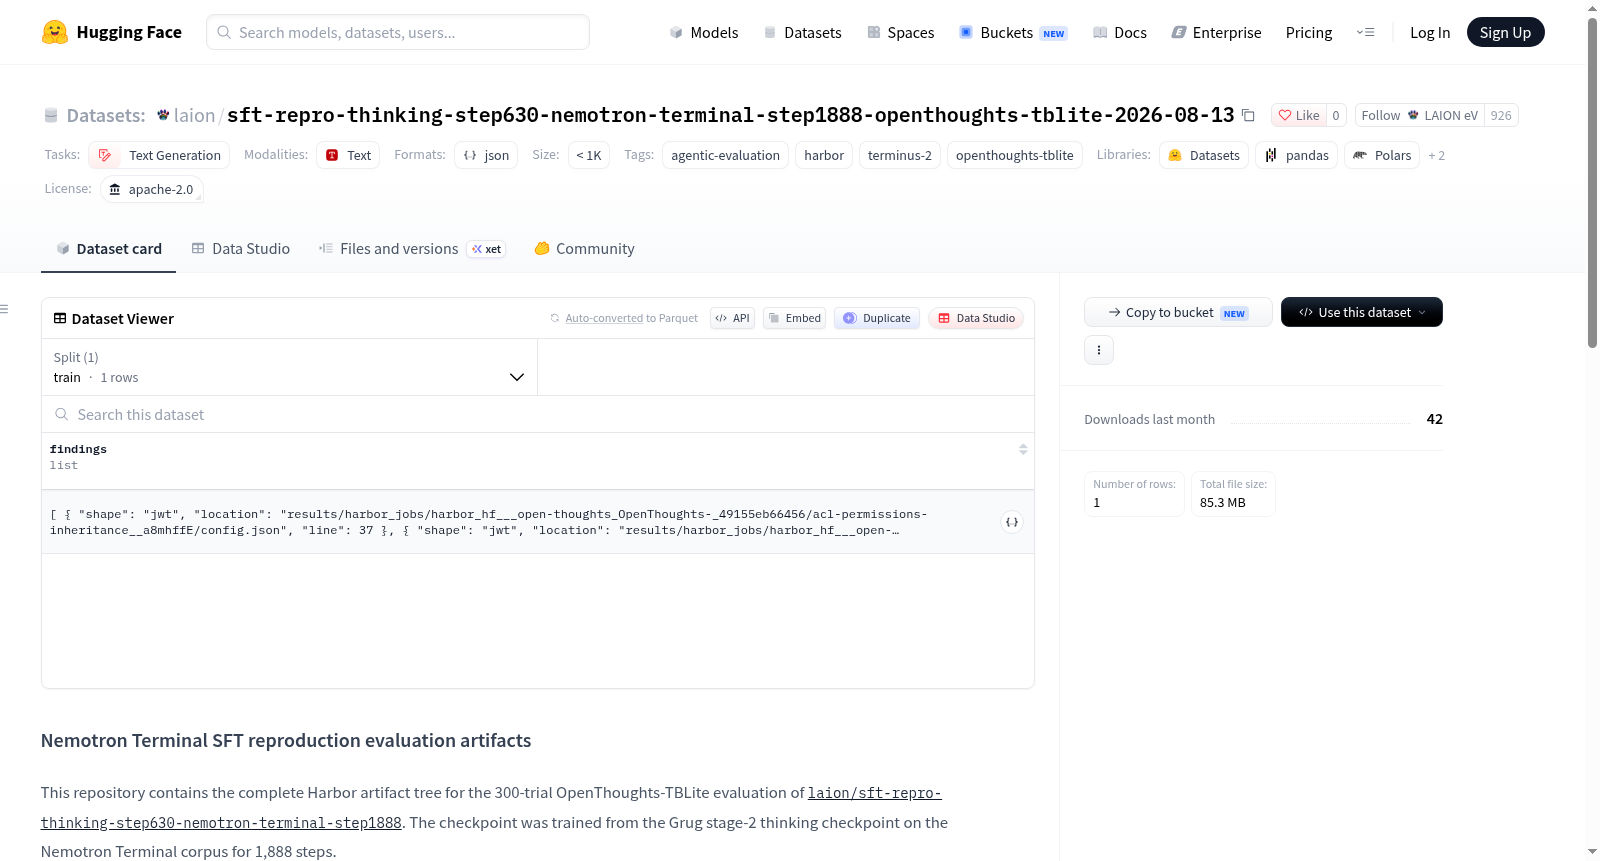Copy dataset name with the copy icon
The image size is (1600, 861).
1248,115
